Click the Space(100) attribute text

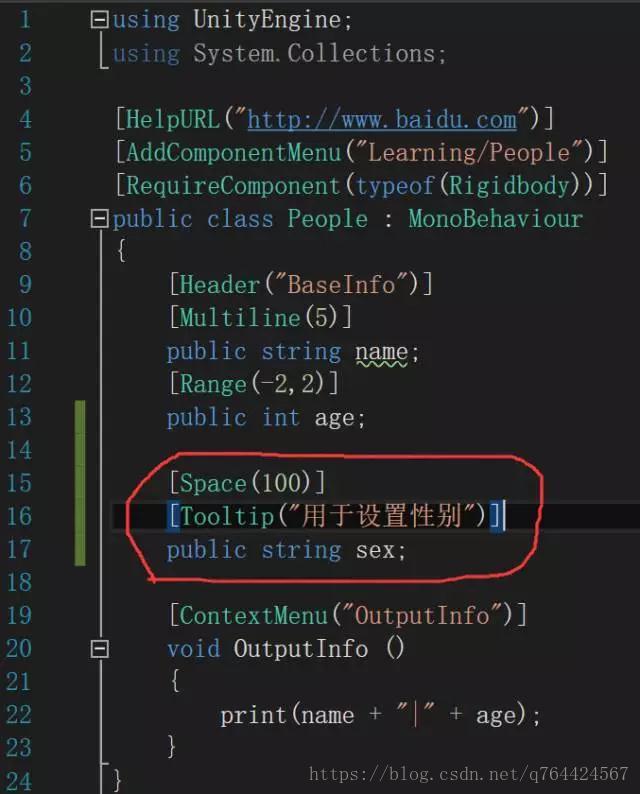coord(247,483)
